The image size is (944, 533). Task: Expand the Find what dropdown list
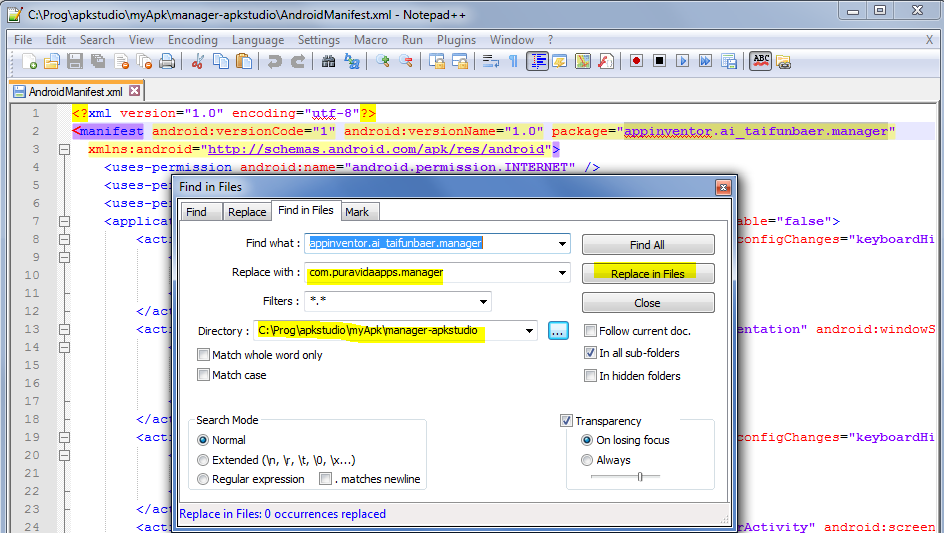click(x=562, y=243)
